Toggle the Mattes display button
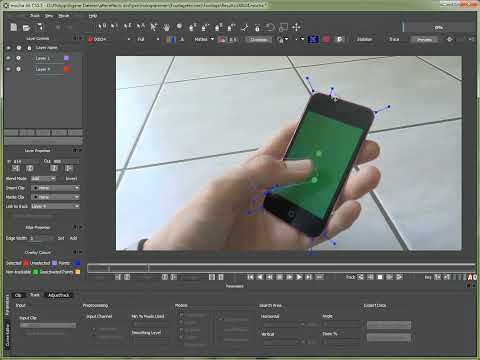Image resolution: width=480 pixels, height=360 pixels. point(201,39)
